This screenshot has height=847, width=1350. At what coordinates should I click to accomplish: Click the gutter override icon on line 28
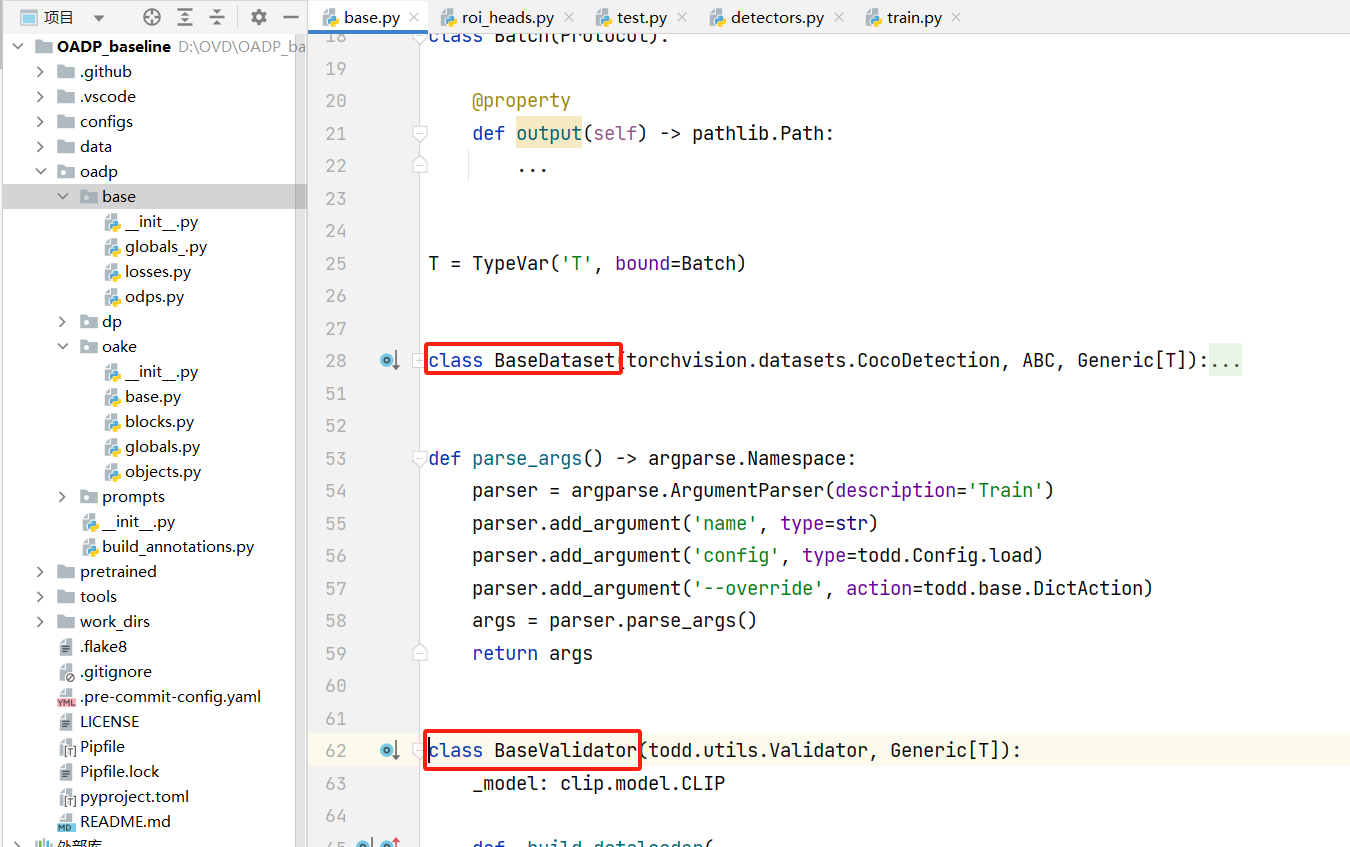point(389,360)
